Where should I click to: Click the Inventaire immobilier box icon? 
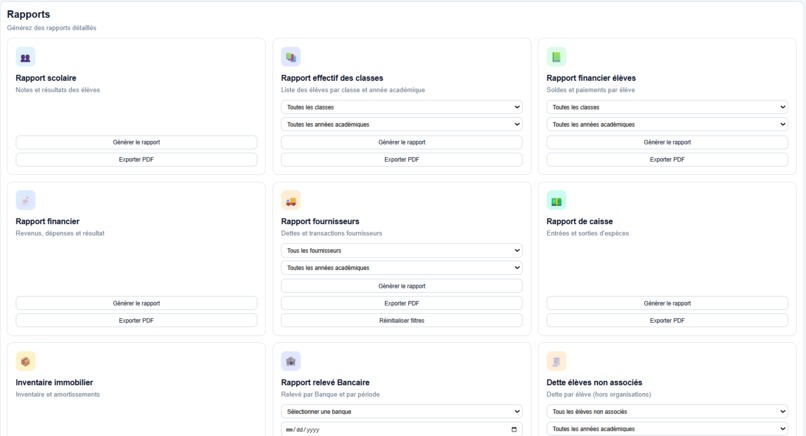pos(25,361)
